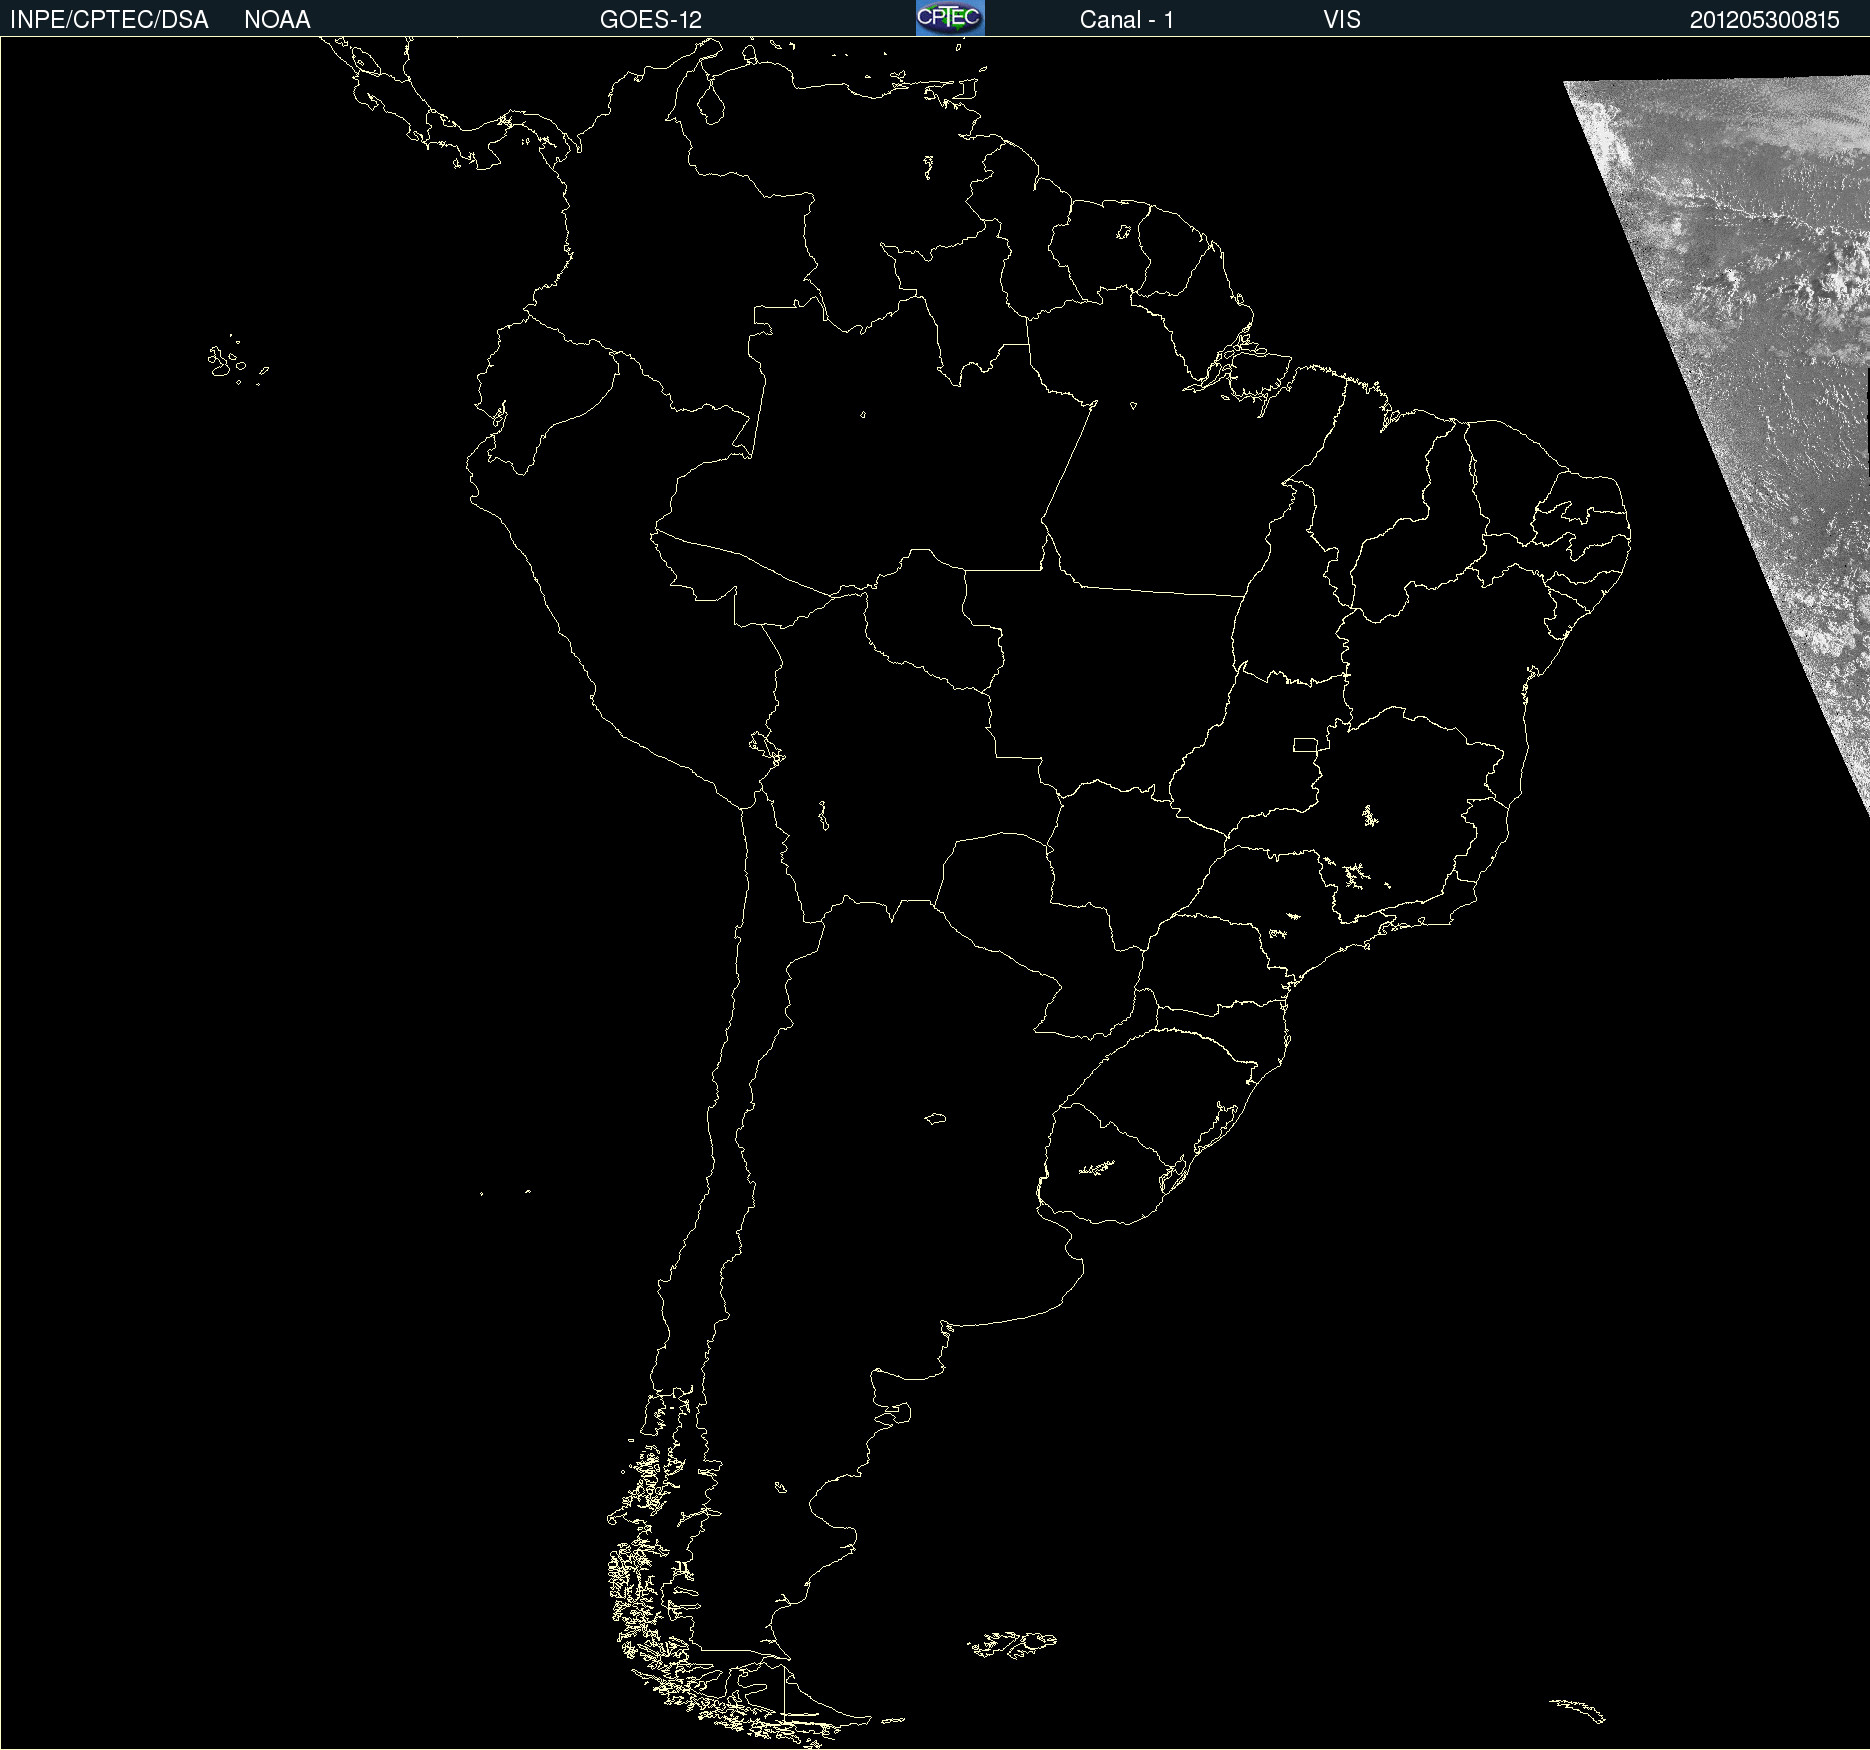Click the GOES-12 satellite label
1870x1750 pixels.
(651, 20)
